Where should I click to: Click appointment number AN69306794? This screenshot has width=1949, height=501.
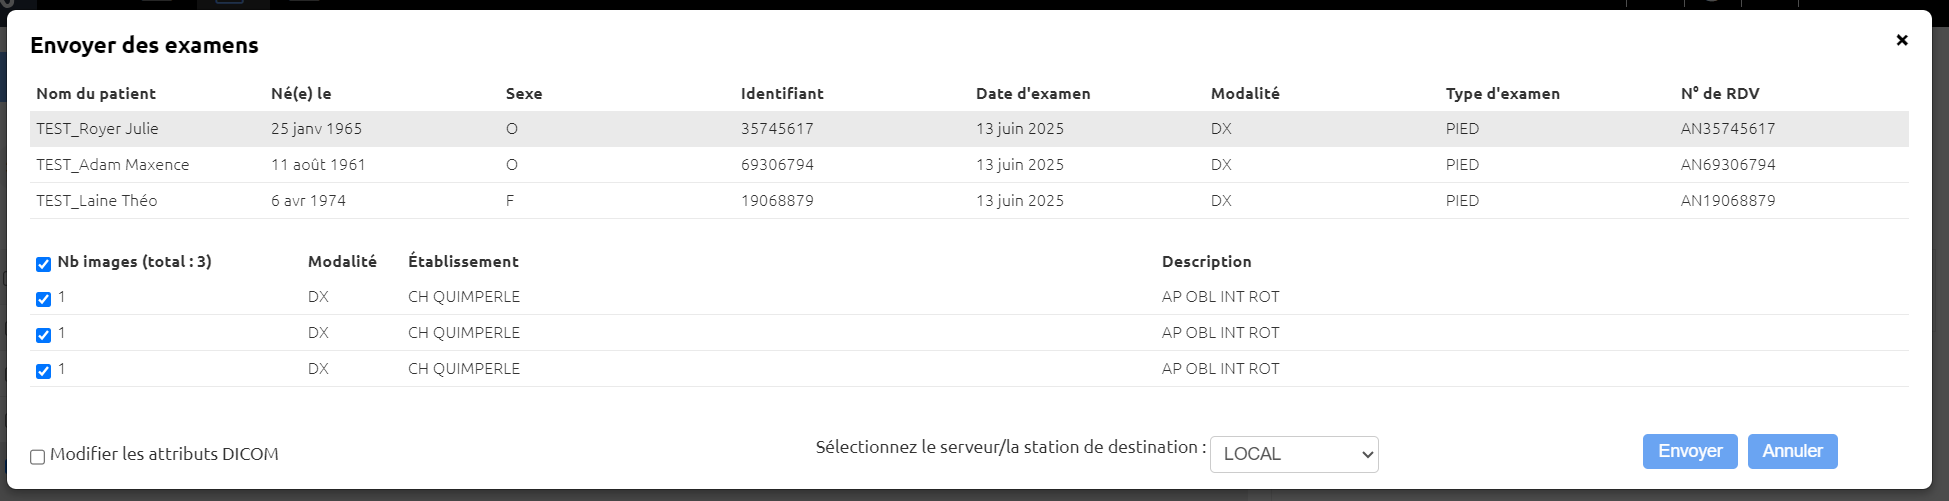pyautogui.click(x=1728, y=165)
